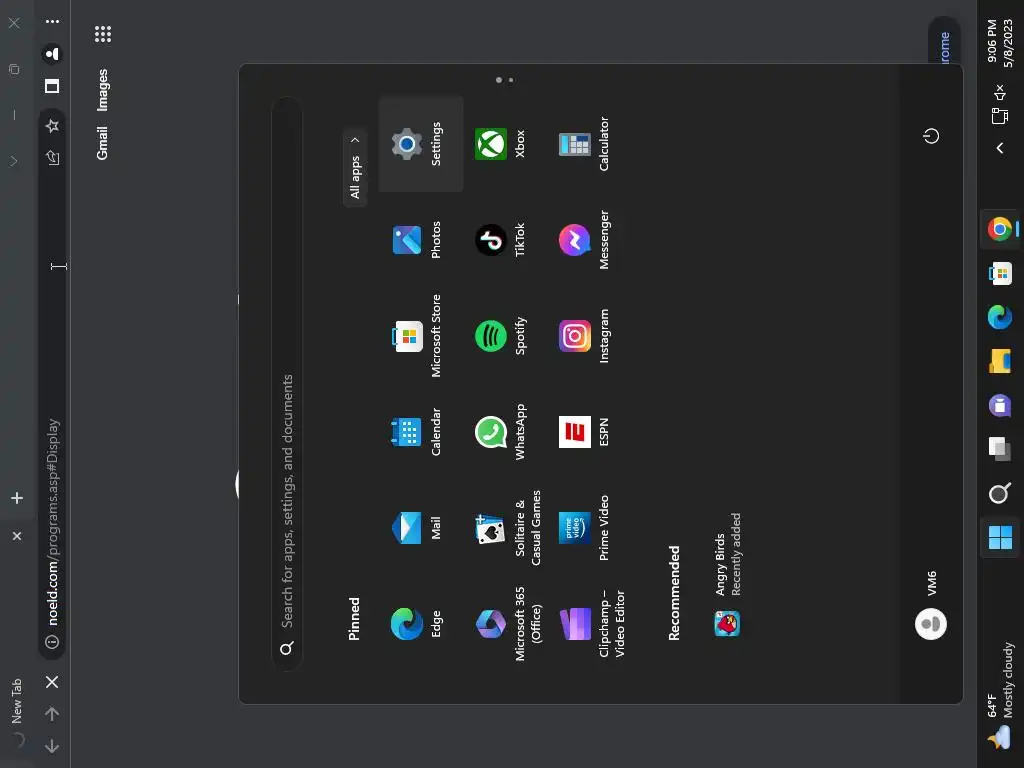Go to next page of pinned apps
Image resolution: width=1024 pixels, height=768 pixels.
click(511, 80)
